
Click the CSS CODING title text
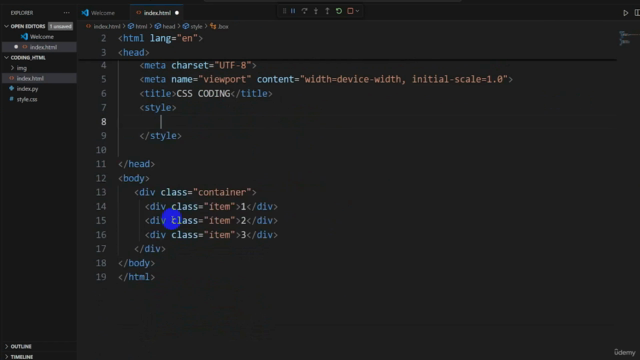click(203, 93)
